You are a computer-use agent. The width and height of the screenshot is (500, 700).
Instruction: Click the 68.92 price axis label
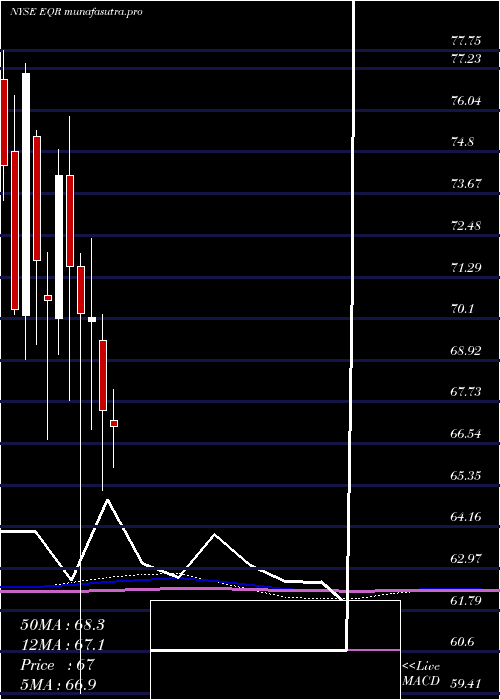tap(466, 350)
